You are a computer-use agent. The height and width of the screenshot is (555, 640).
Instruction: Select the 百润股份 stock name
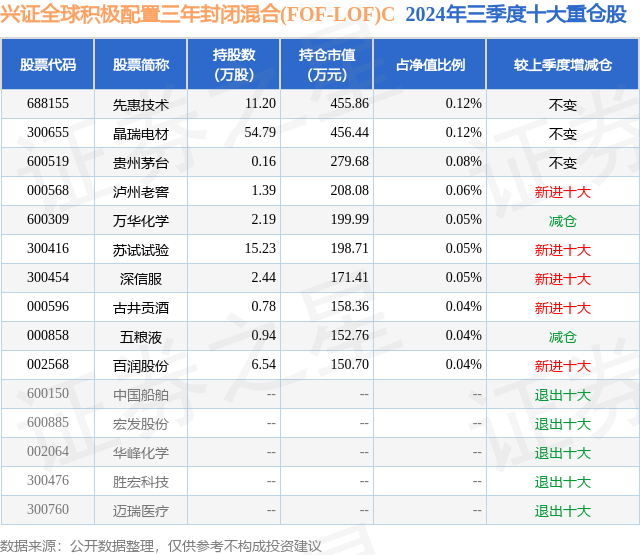[x=141, y=366]
